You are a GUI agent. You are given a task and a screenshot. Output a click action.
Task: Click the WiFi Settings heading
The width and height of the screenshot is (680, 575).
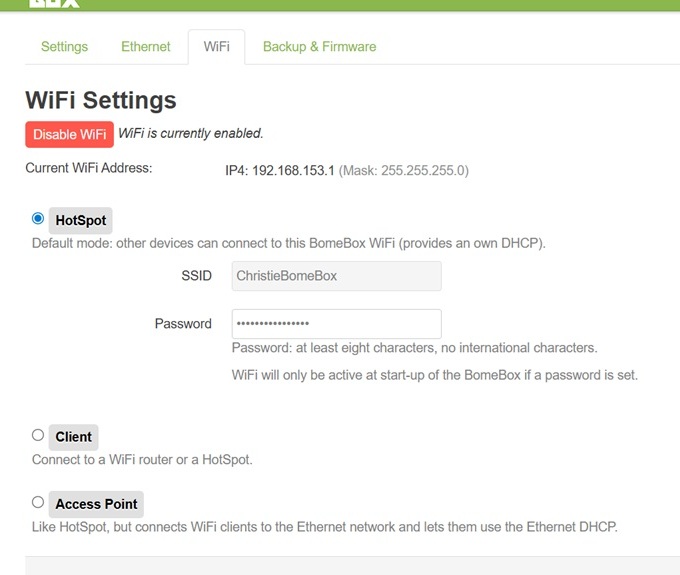(x=101, y=100)
